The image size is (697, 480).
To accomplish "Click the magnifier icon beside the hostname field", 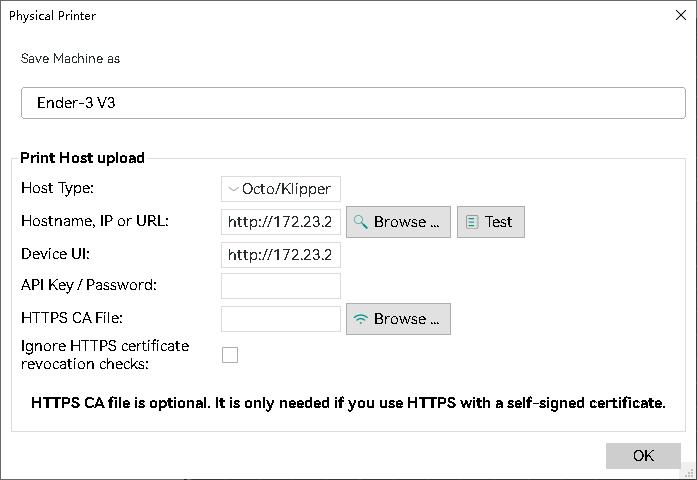I will point(361,221).
